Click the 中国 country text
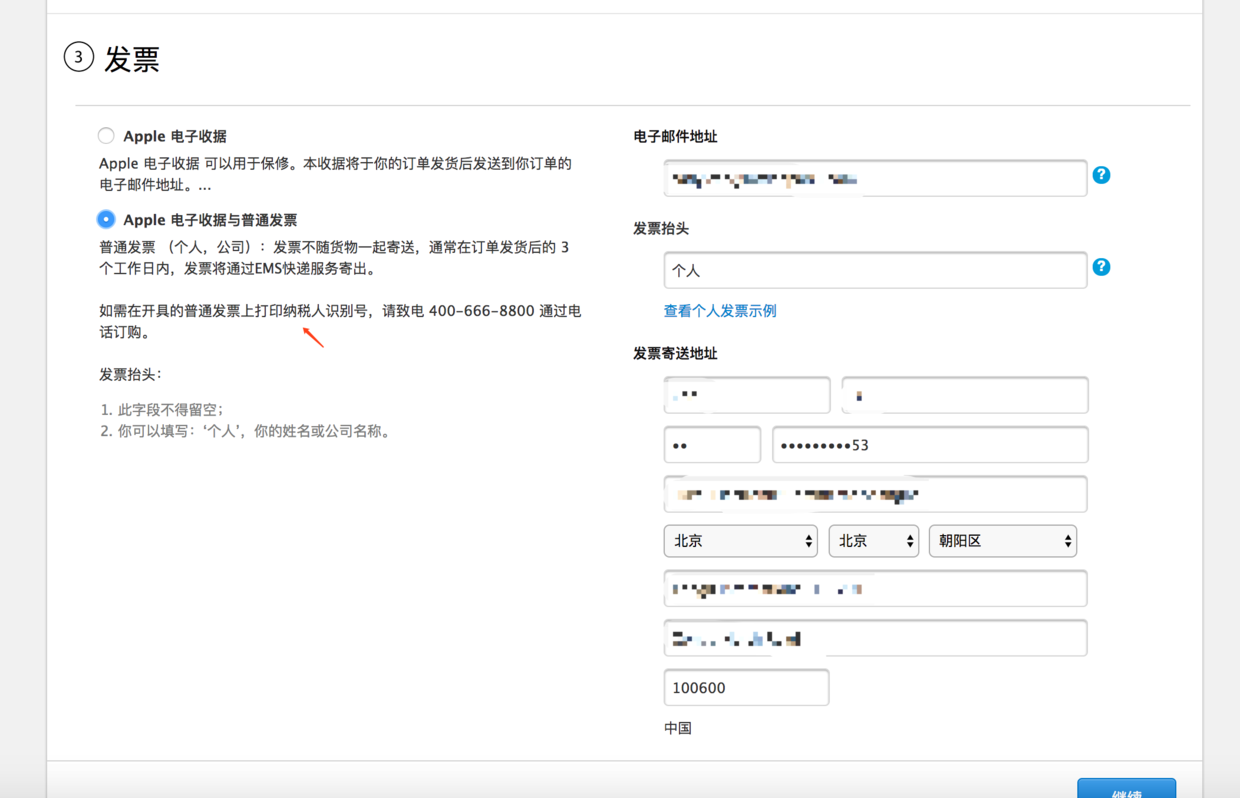1240x798 pixels. (x=678, y=728)
